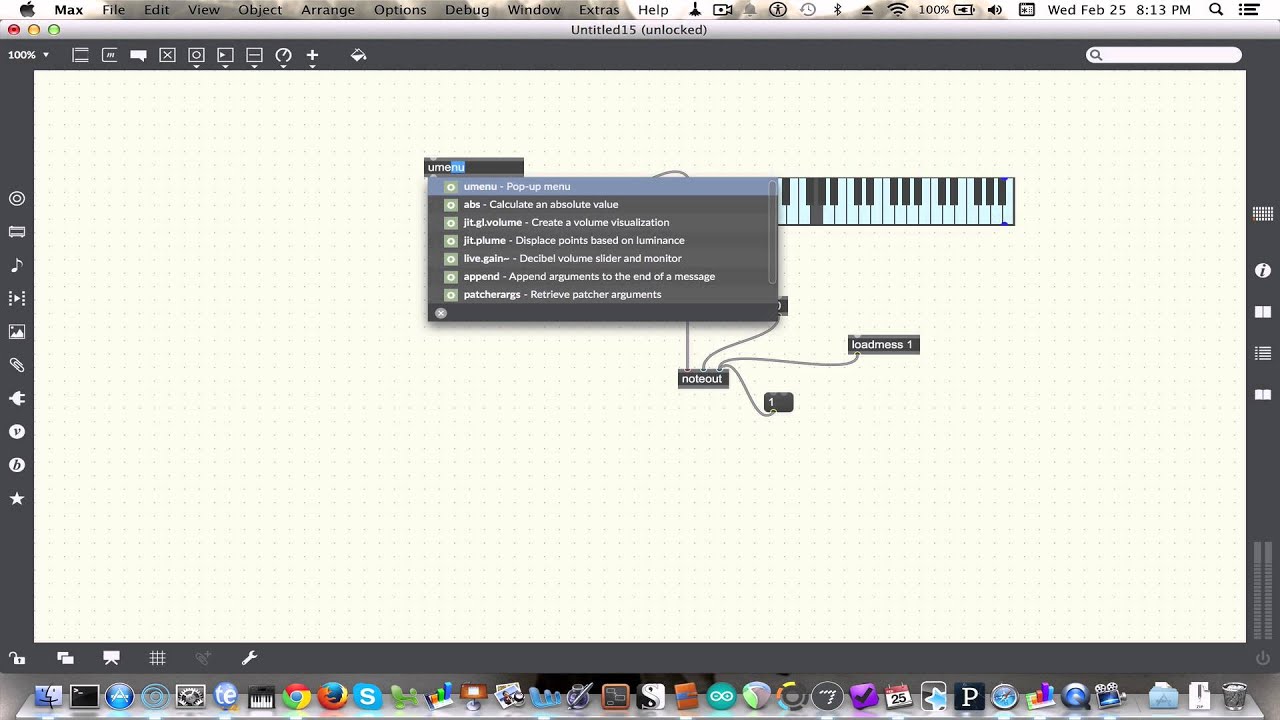1280x720 pixels.
Task: Open the Trash in the Dock
Action: 1235,696
